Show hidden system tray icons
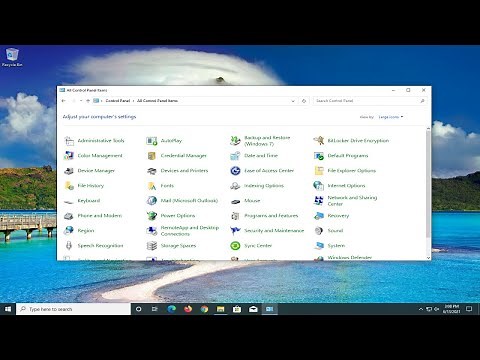The height and width of the screenshot is (360, 480). coord(421,309)
